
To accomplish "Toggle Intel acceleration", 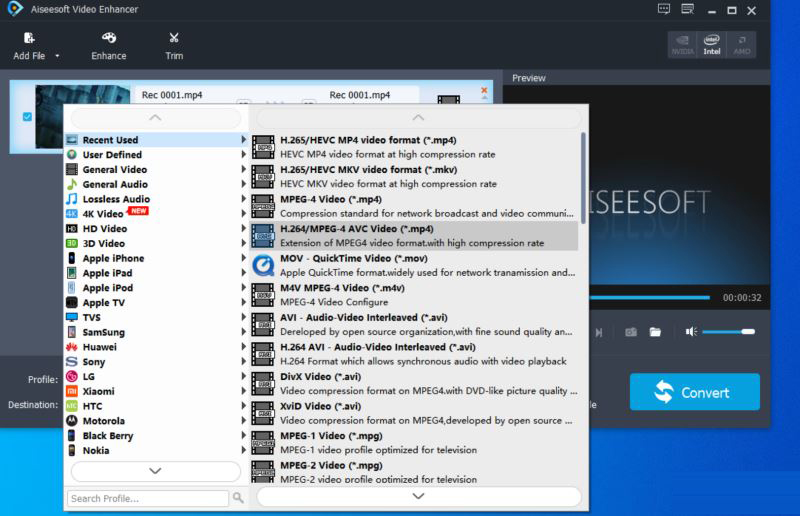I will click(712, 45).
